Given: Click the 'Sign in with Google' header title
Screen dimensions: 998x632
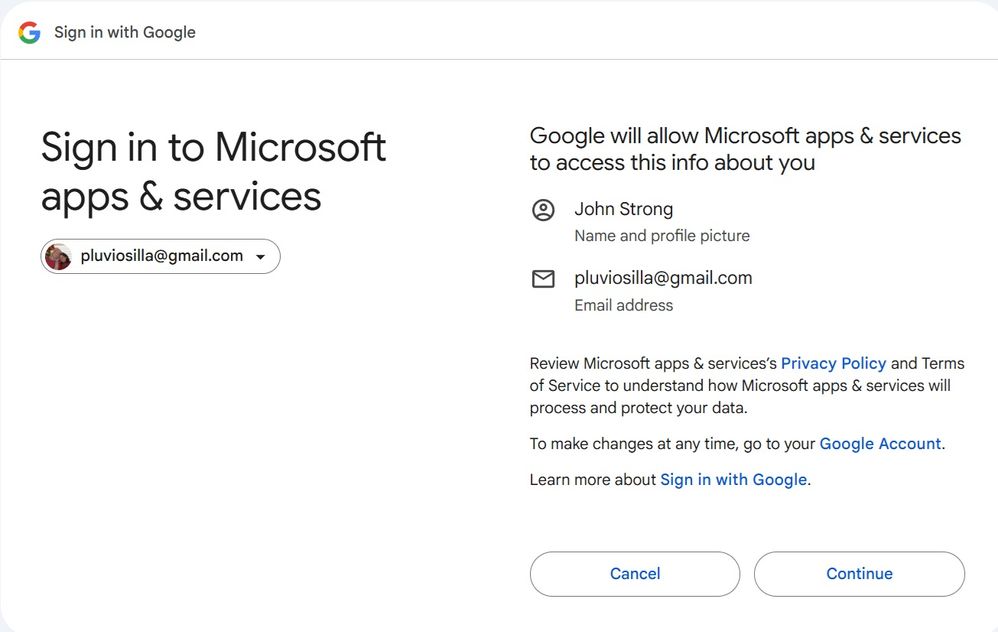Looking at the screenshot, I should 125,32.
